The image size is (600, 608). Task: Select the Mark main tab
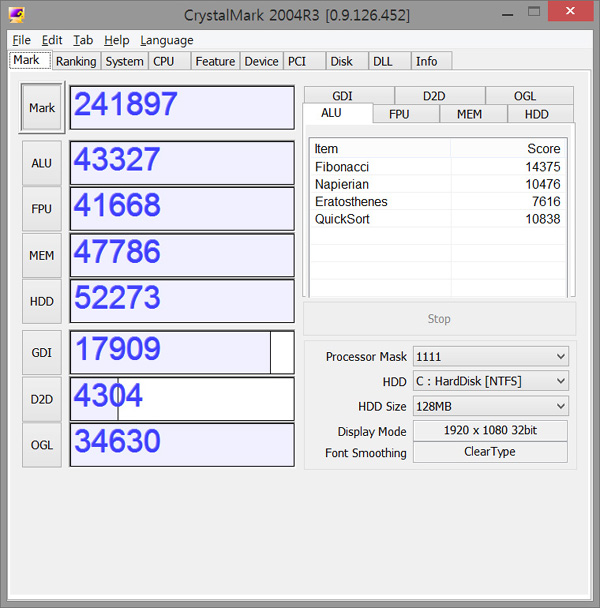tap(30, 60)
